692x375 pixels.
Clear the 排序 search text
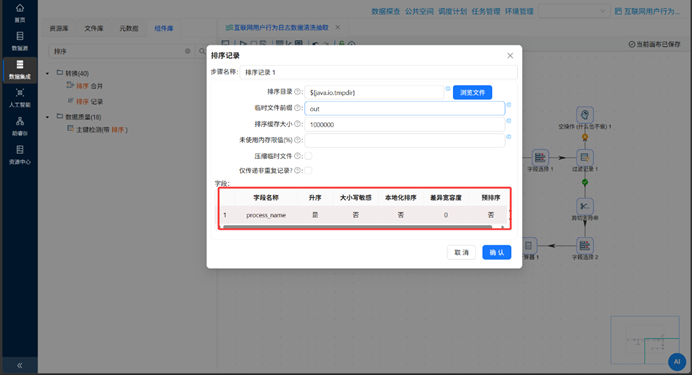pos(188,51)
